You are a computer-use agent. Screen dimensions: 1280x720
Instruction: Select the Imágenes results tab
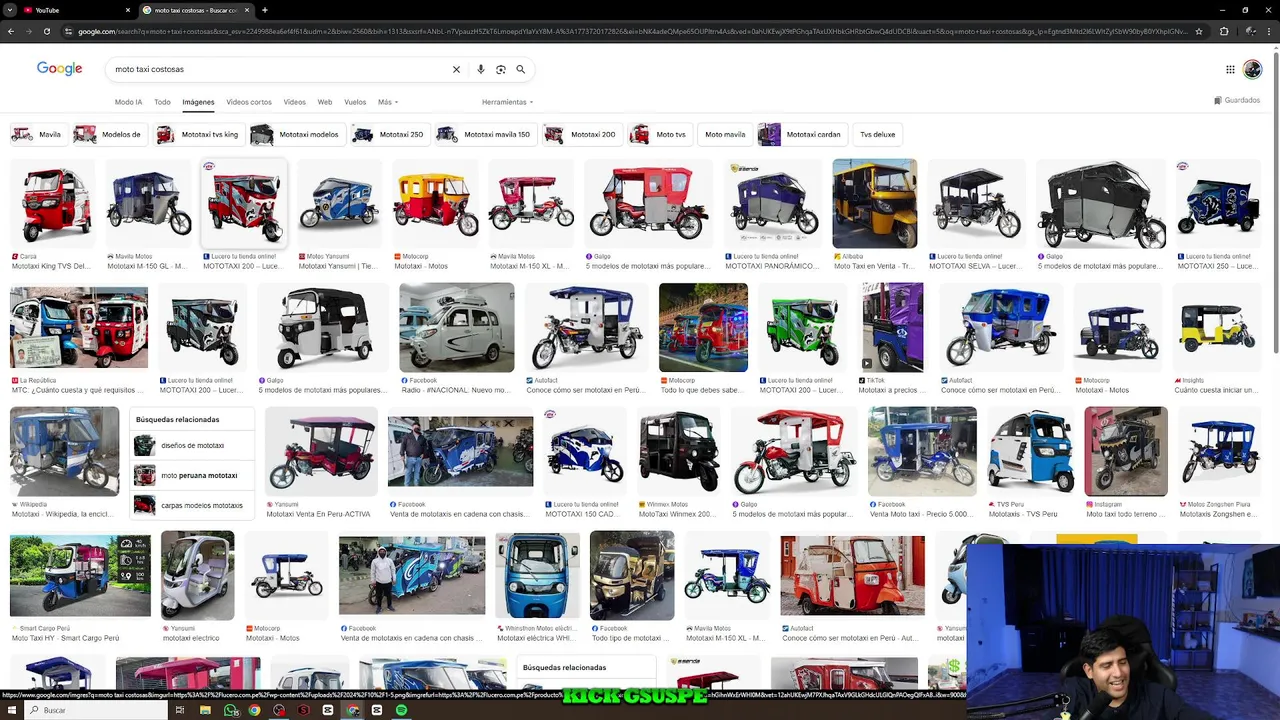(198, 102)
